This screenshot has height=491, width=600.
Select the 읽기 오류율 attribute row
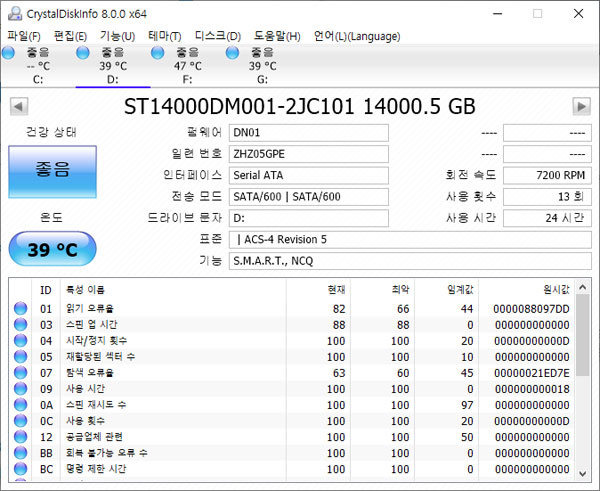[x=292, y=308]
